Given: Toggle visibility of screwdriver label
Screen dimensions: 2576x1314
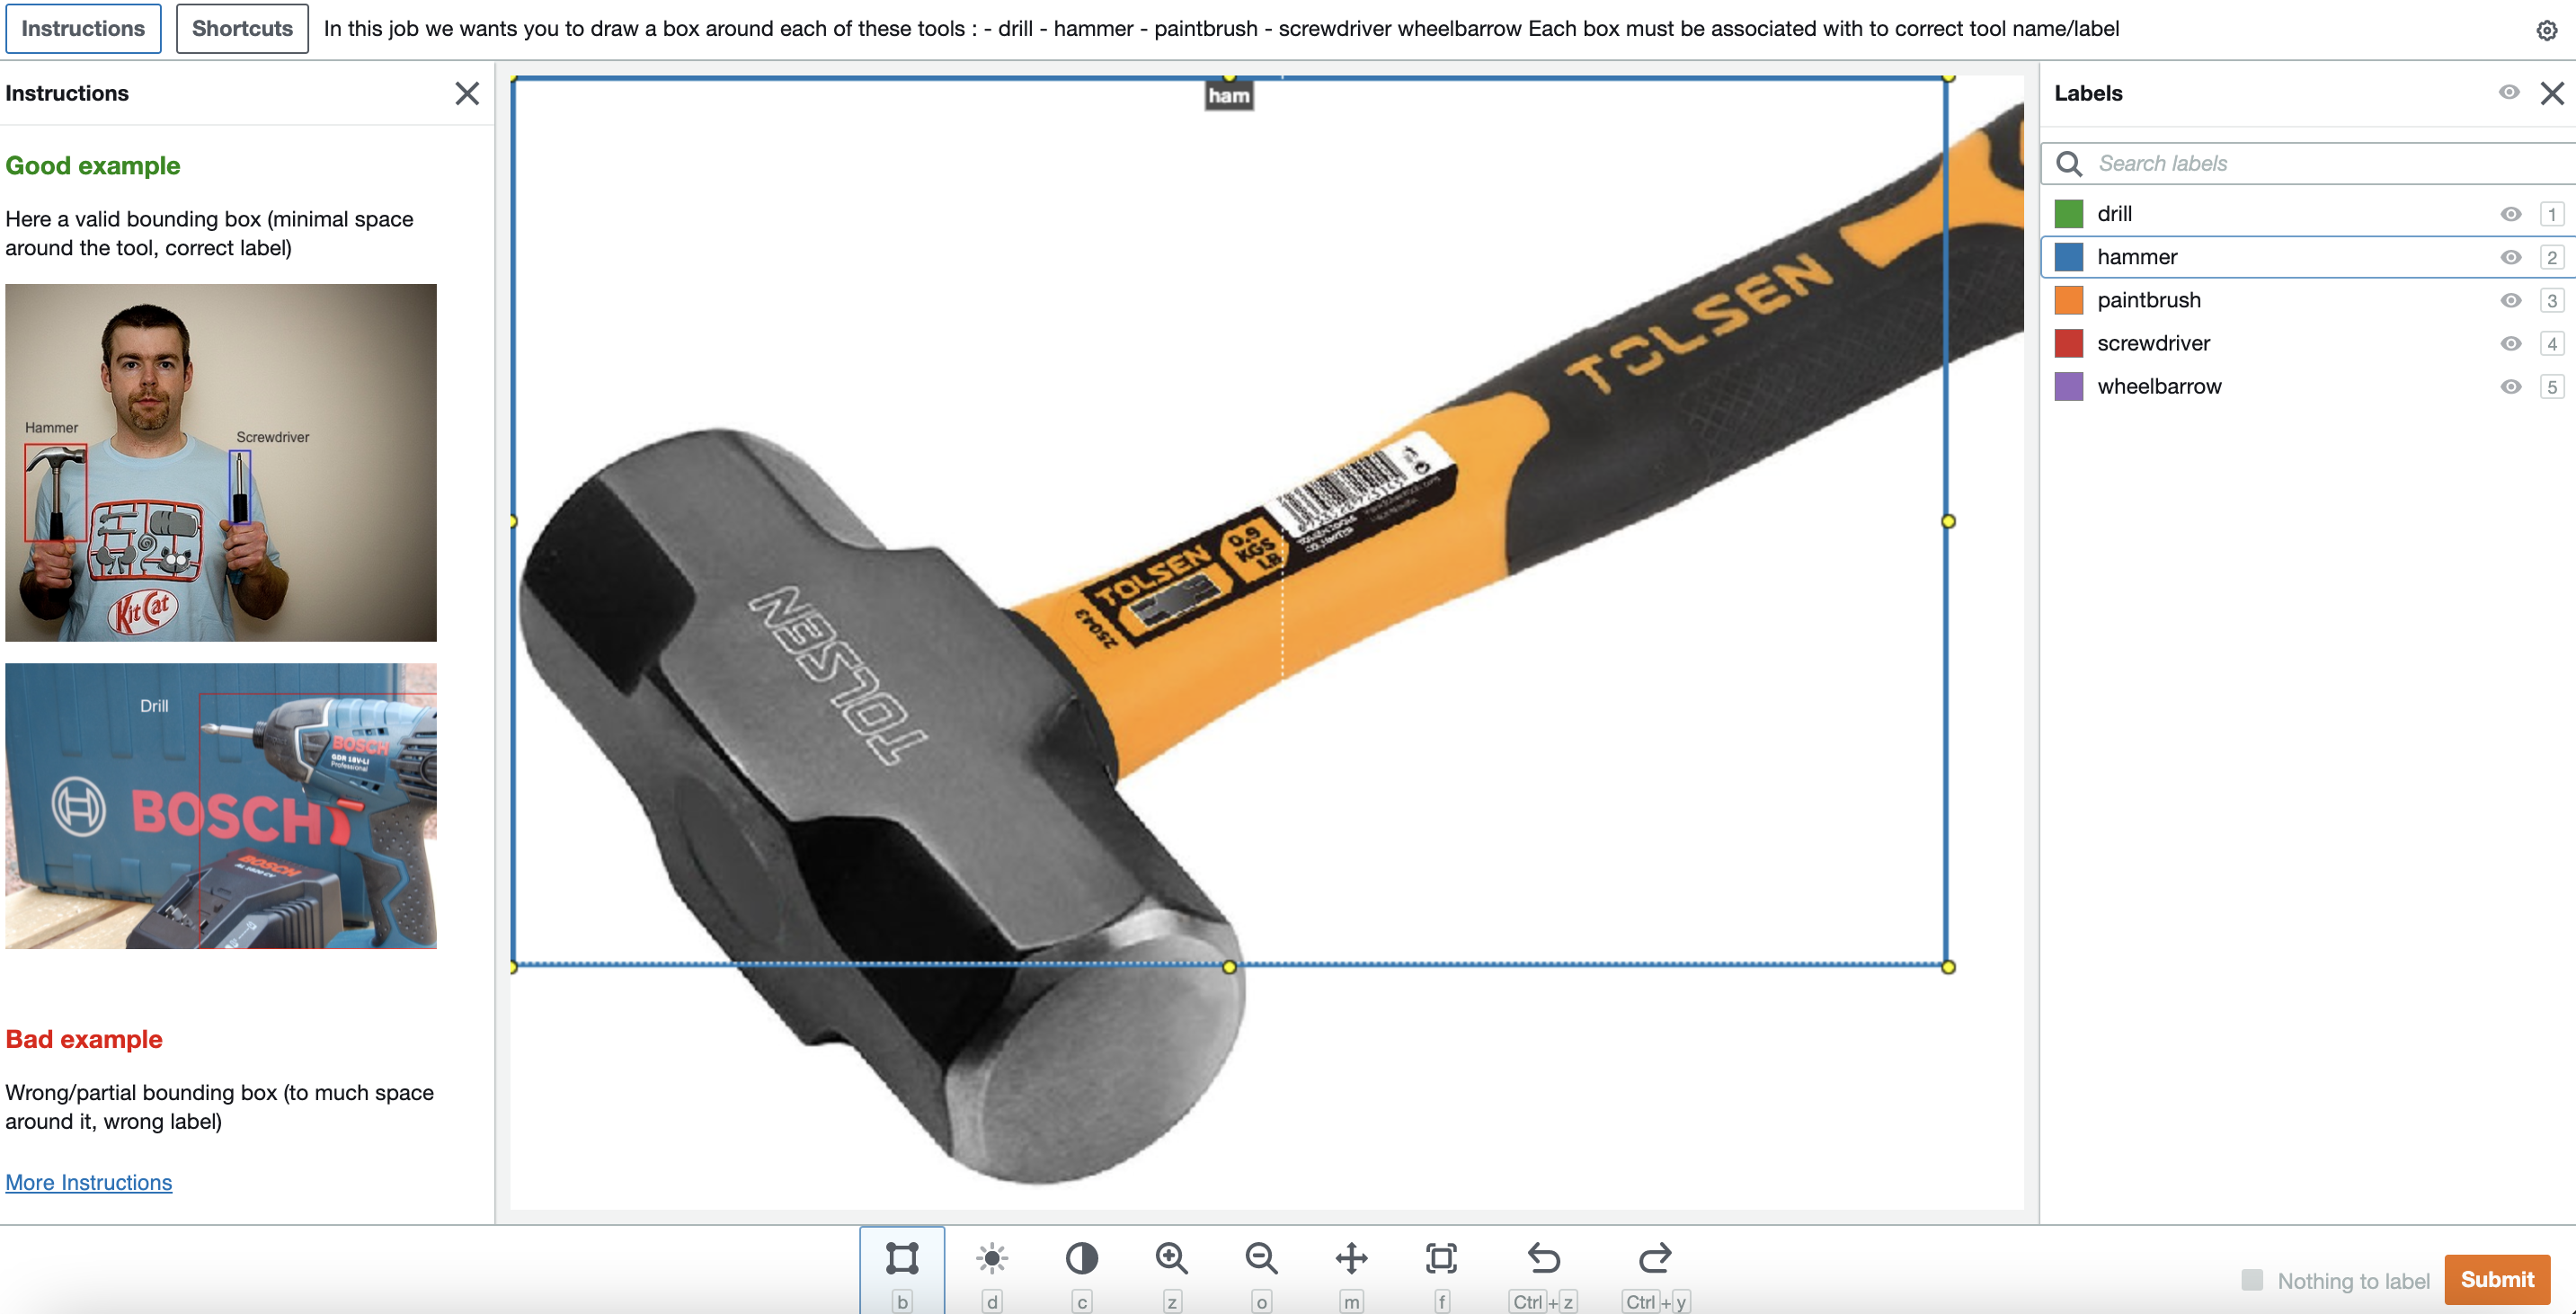Looking at the screenshot, I should 2508,342.
